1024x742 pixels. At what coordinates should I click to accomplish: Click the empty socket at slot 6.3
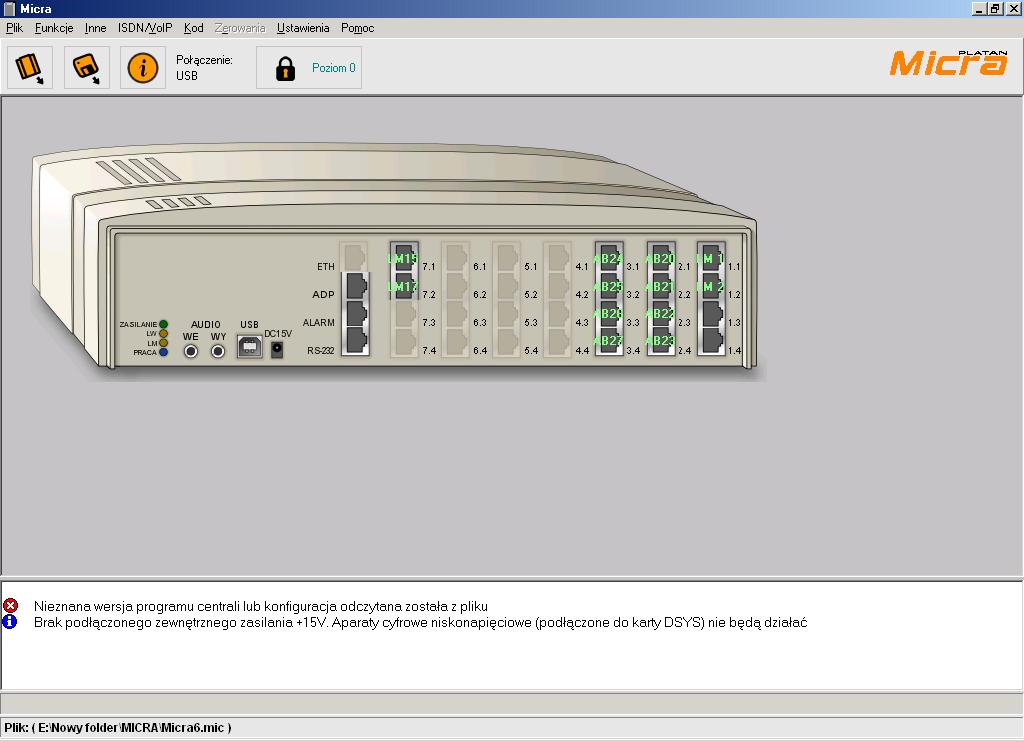click(x=455, y=314)
